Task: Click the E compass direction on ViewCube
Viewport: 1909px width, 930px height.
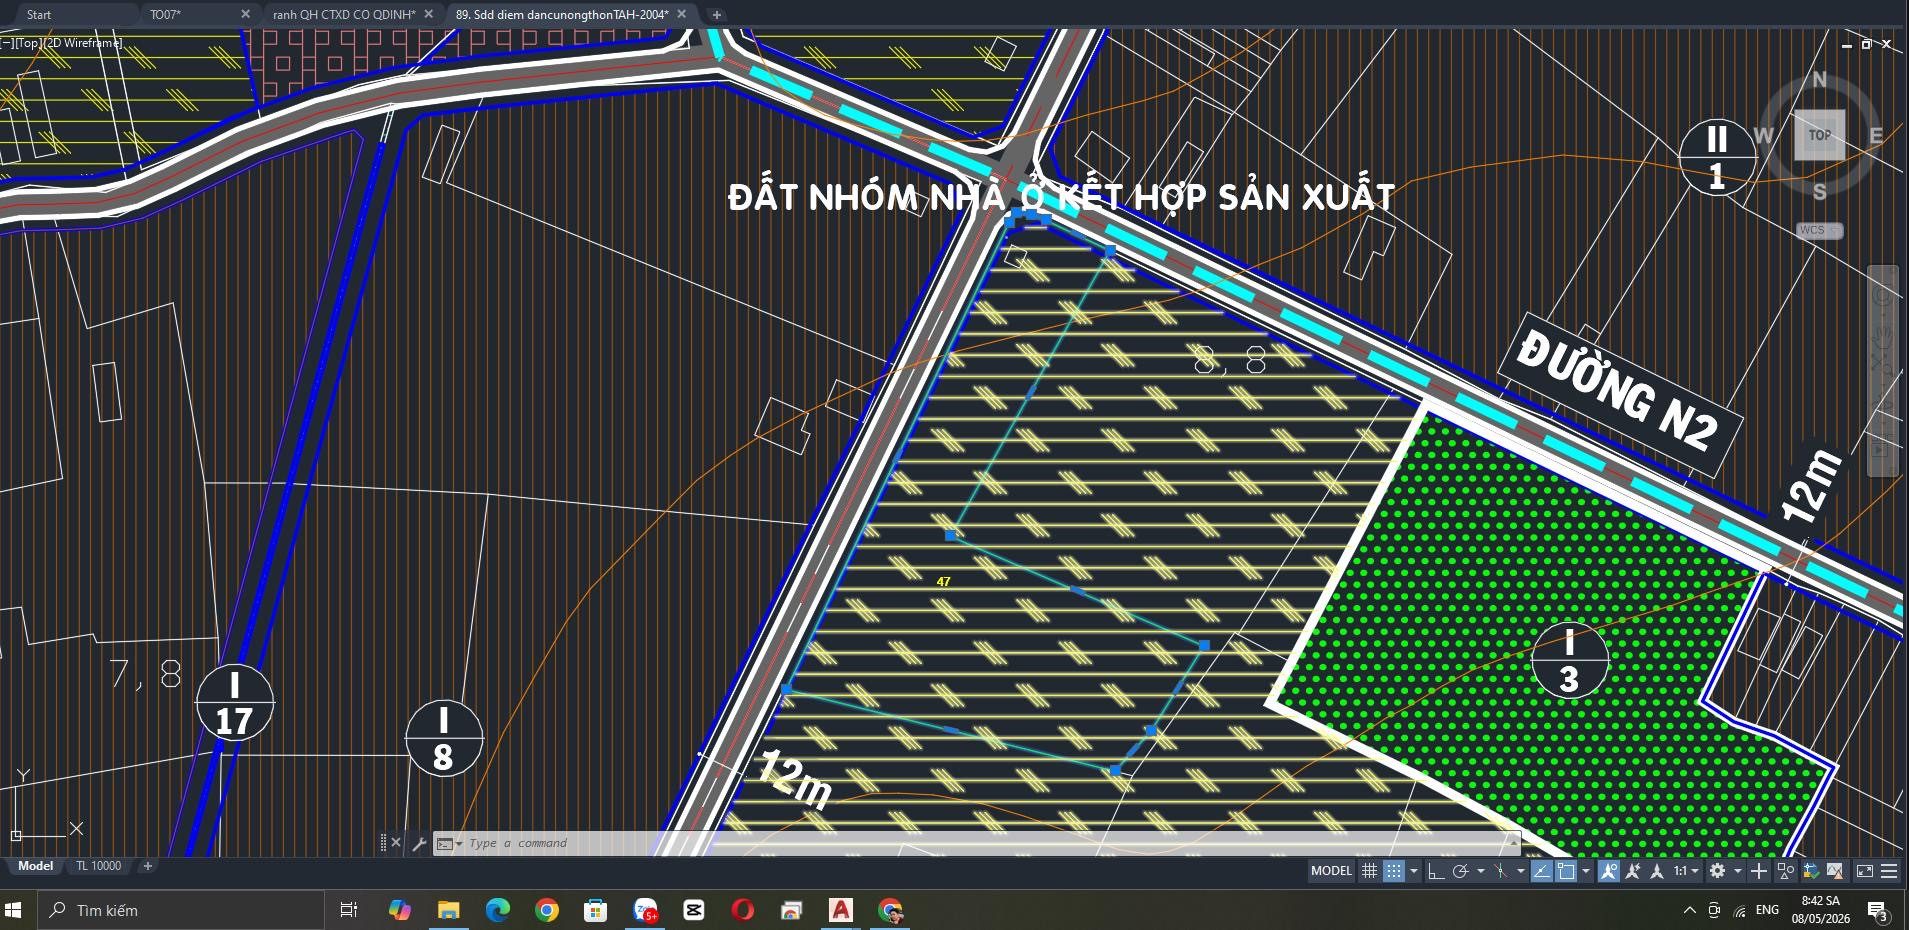Action: pyautogui.click(x=1875, y=135)
